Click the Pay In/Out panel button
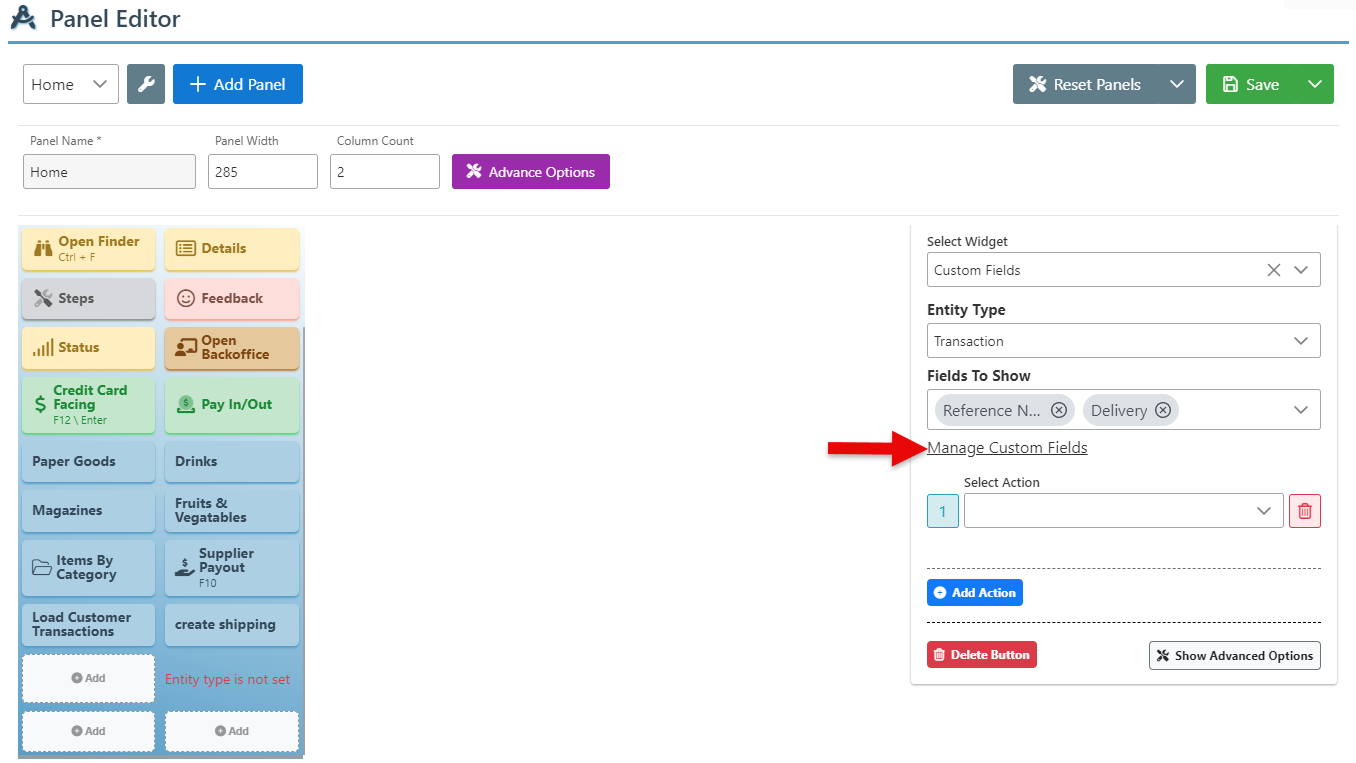Image resolution: width=1356 pixels, height=763 pixels. (x=232, y=405)
